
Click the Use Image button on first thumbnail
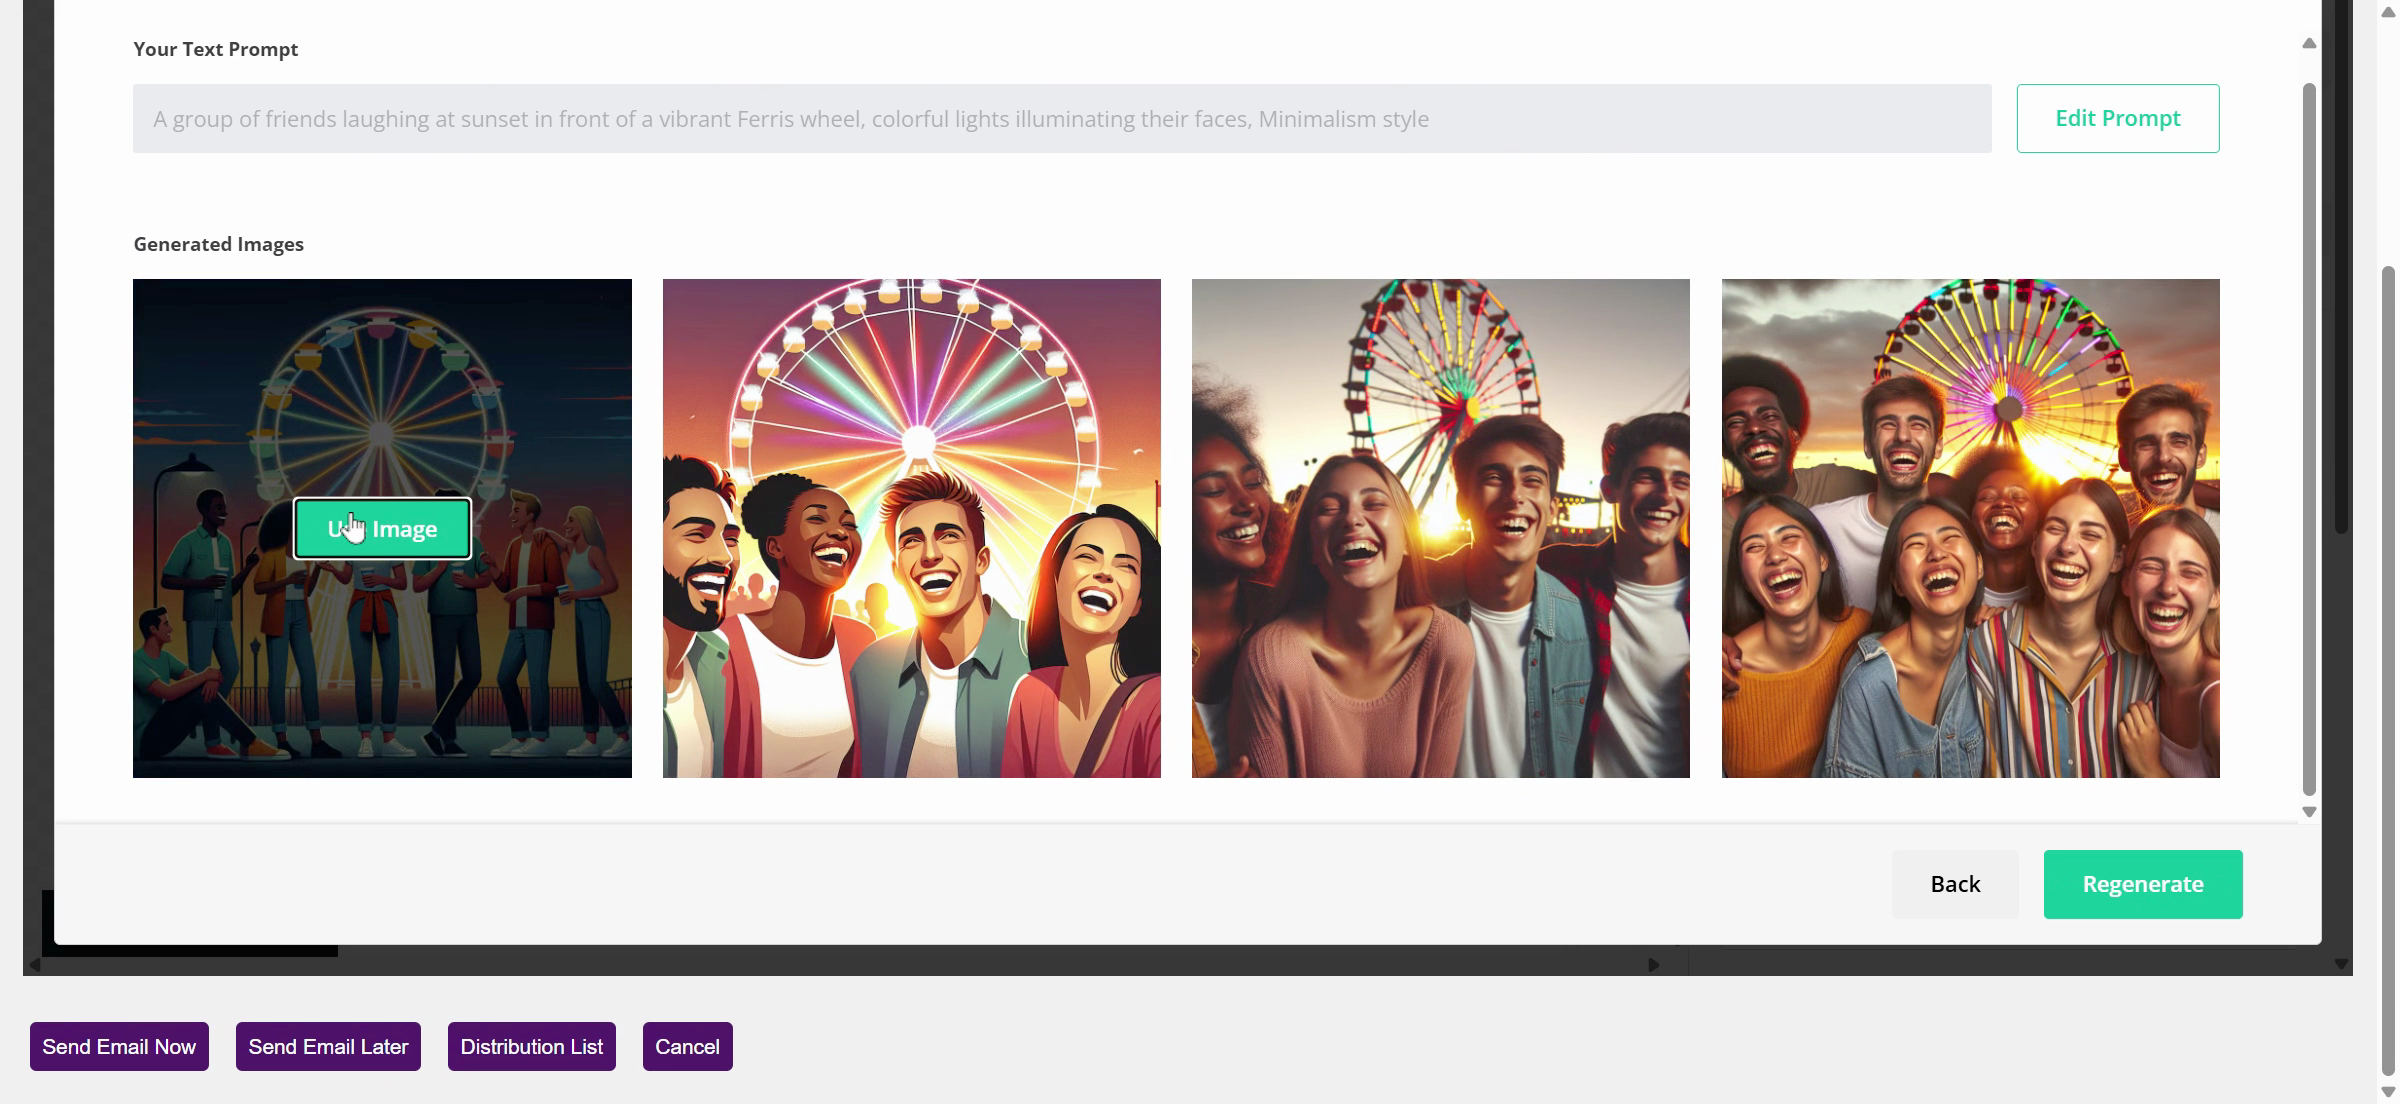click(382, 528)
